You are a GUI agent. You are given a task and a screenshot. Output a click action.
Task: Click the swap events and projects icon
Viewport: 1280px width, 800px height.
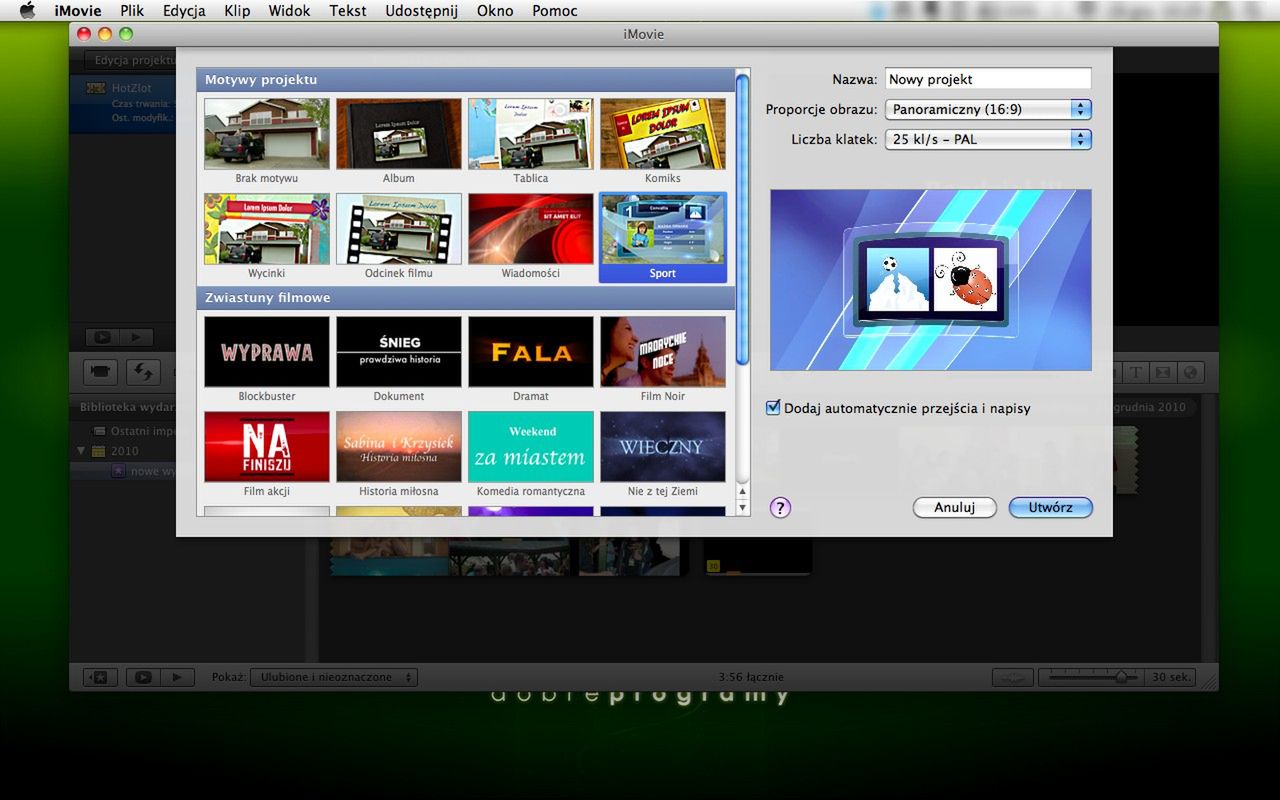point(143,372)
